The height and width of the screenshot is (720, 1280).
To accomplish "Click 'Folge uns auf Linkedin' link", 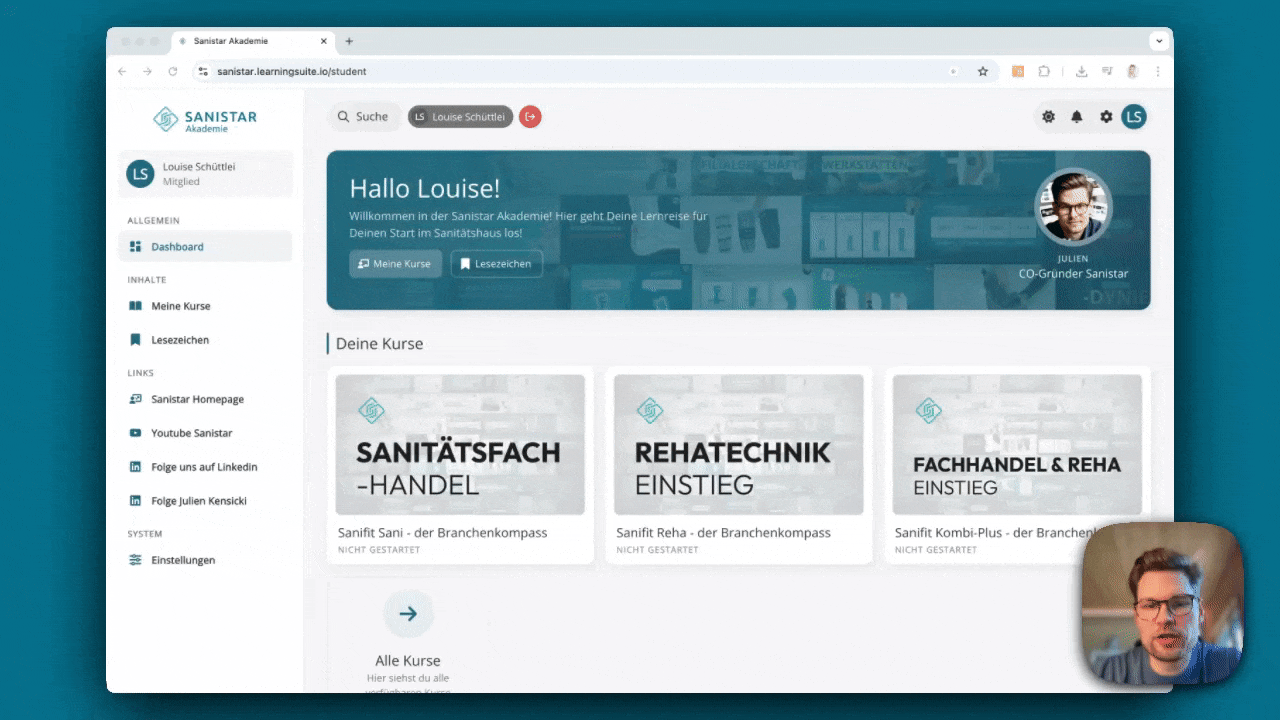I will pyautogui.click(x=205, y=467).
